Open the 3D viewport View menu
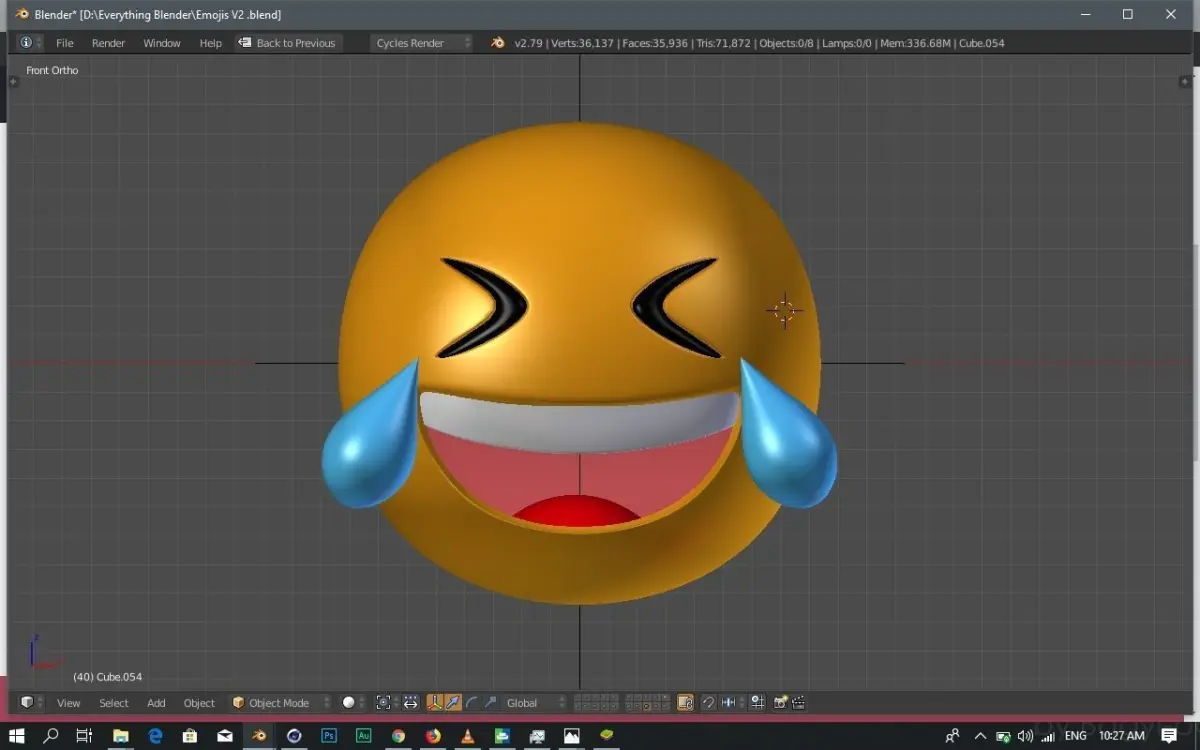The height and width of the screenshot is (750, 1200). pyautogui.click(x=68, y=703)
